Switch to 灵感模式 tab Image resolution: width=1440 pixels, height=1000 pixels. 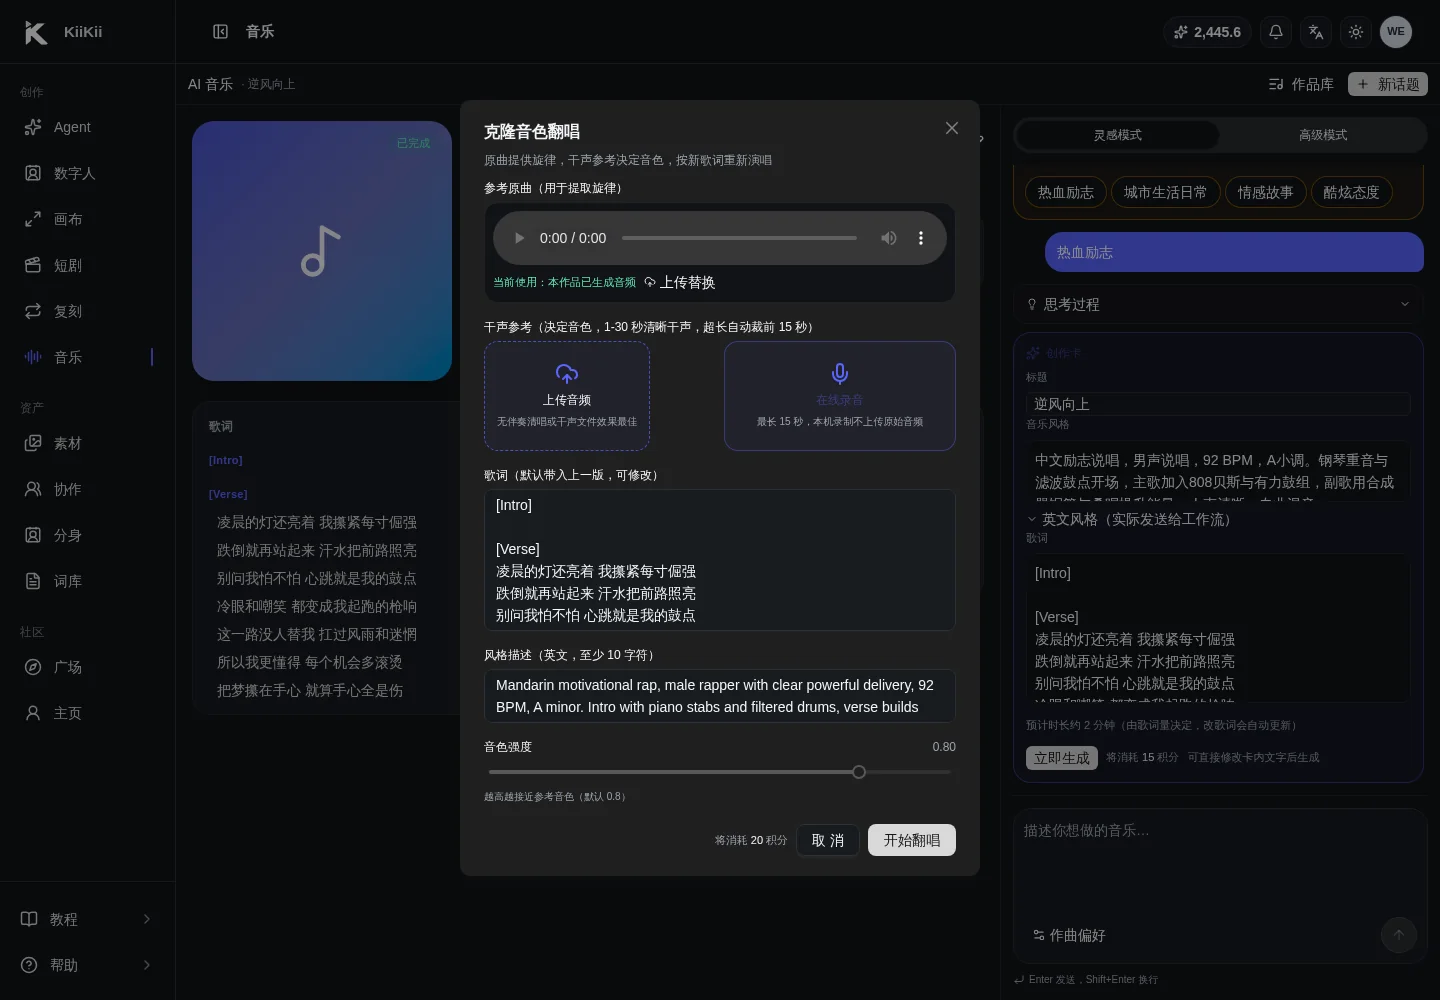point(1118,135)
